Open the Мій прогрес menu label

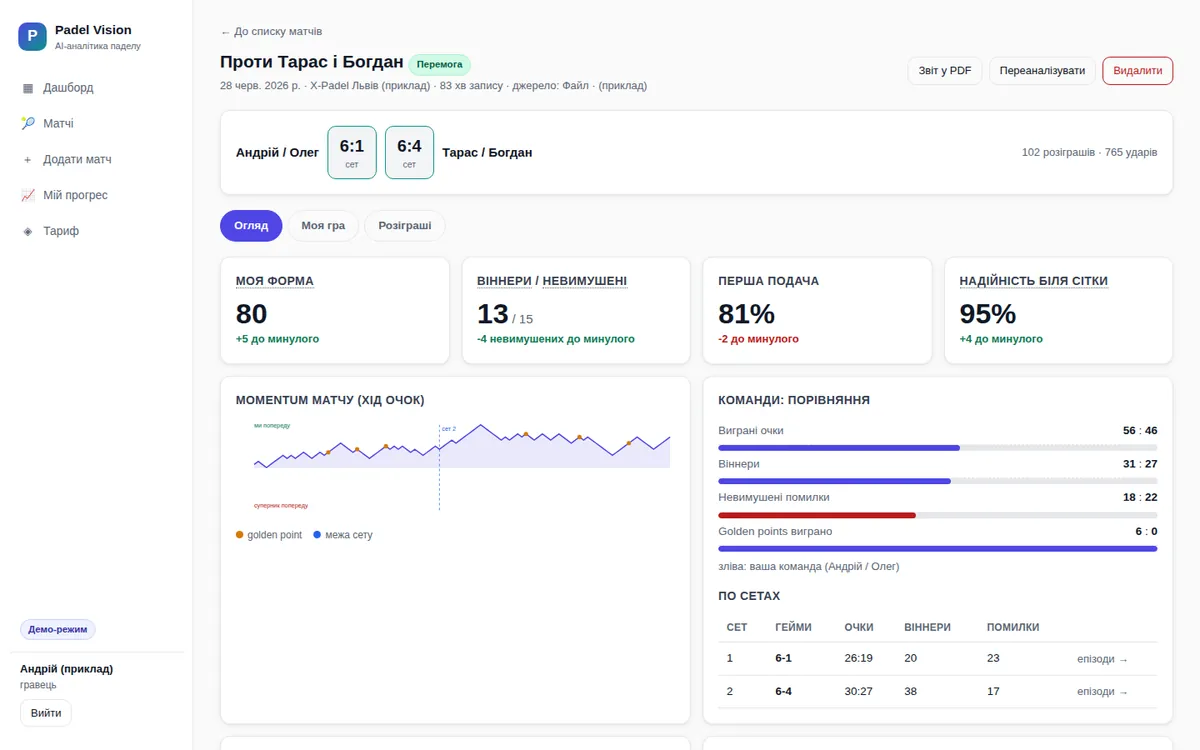click(x=75, y=196)
